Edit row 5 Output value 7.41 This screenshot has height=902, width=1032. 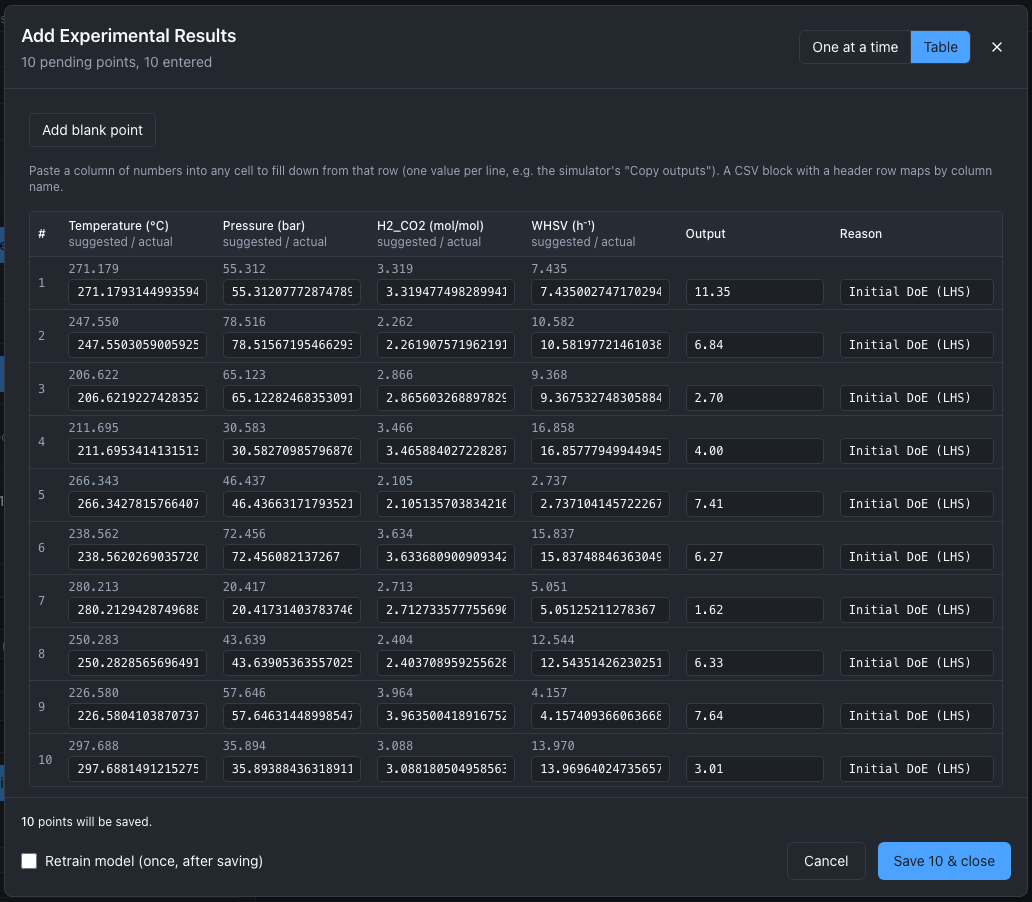(754, 504)
